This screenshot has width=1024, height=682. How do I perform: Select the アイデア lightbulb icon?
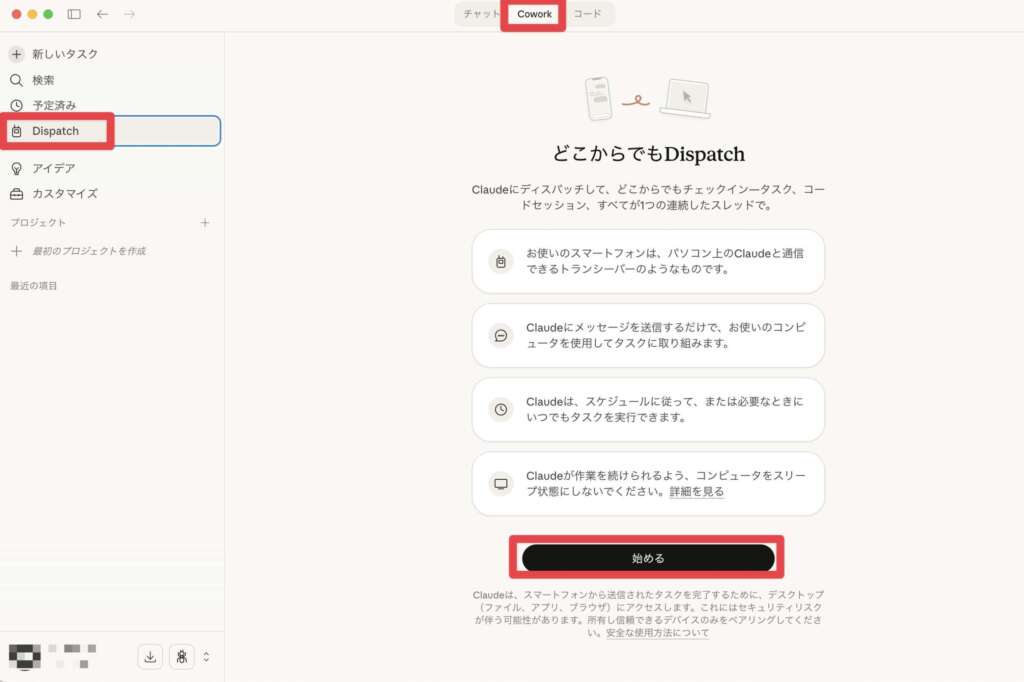pyautogui.click(x=15, y=168)
